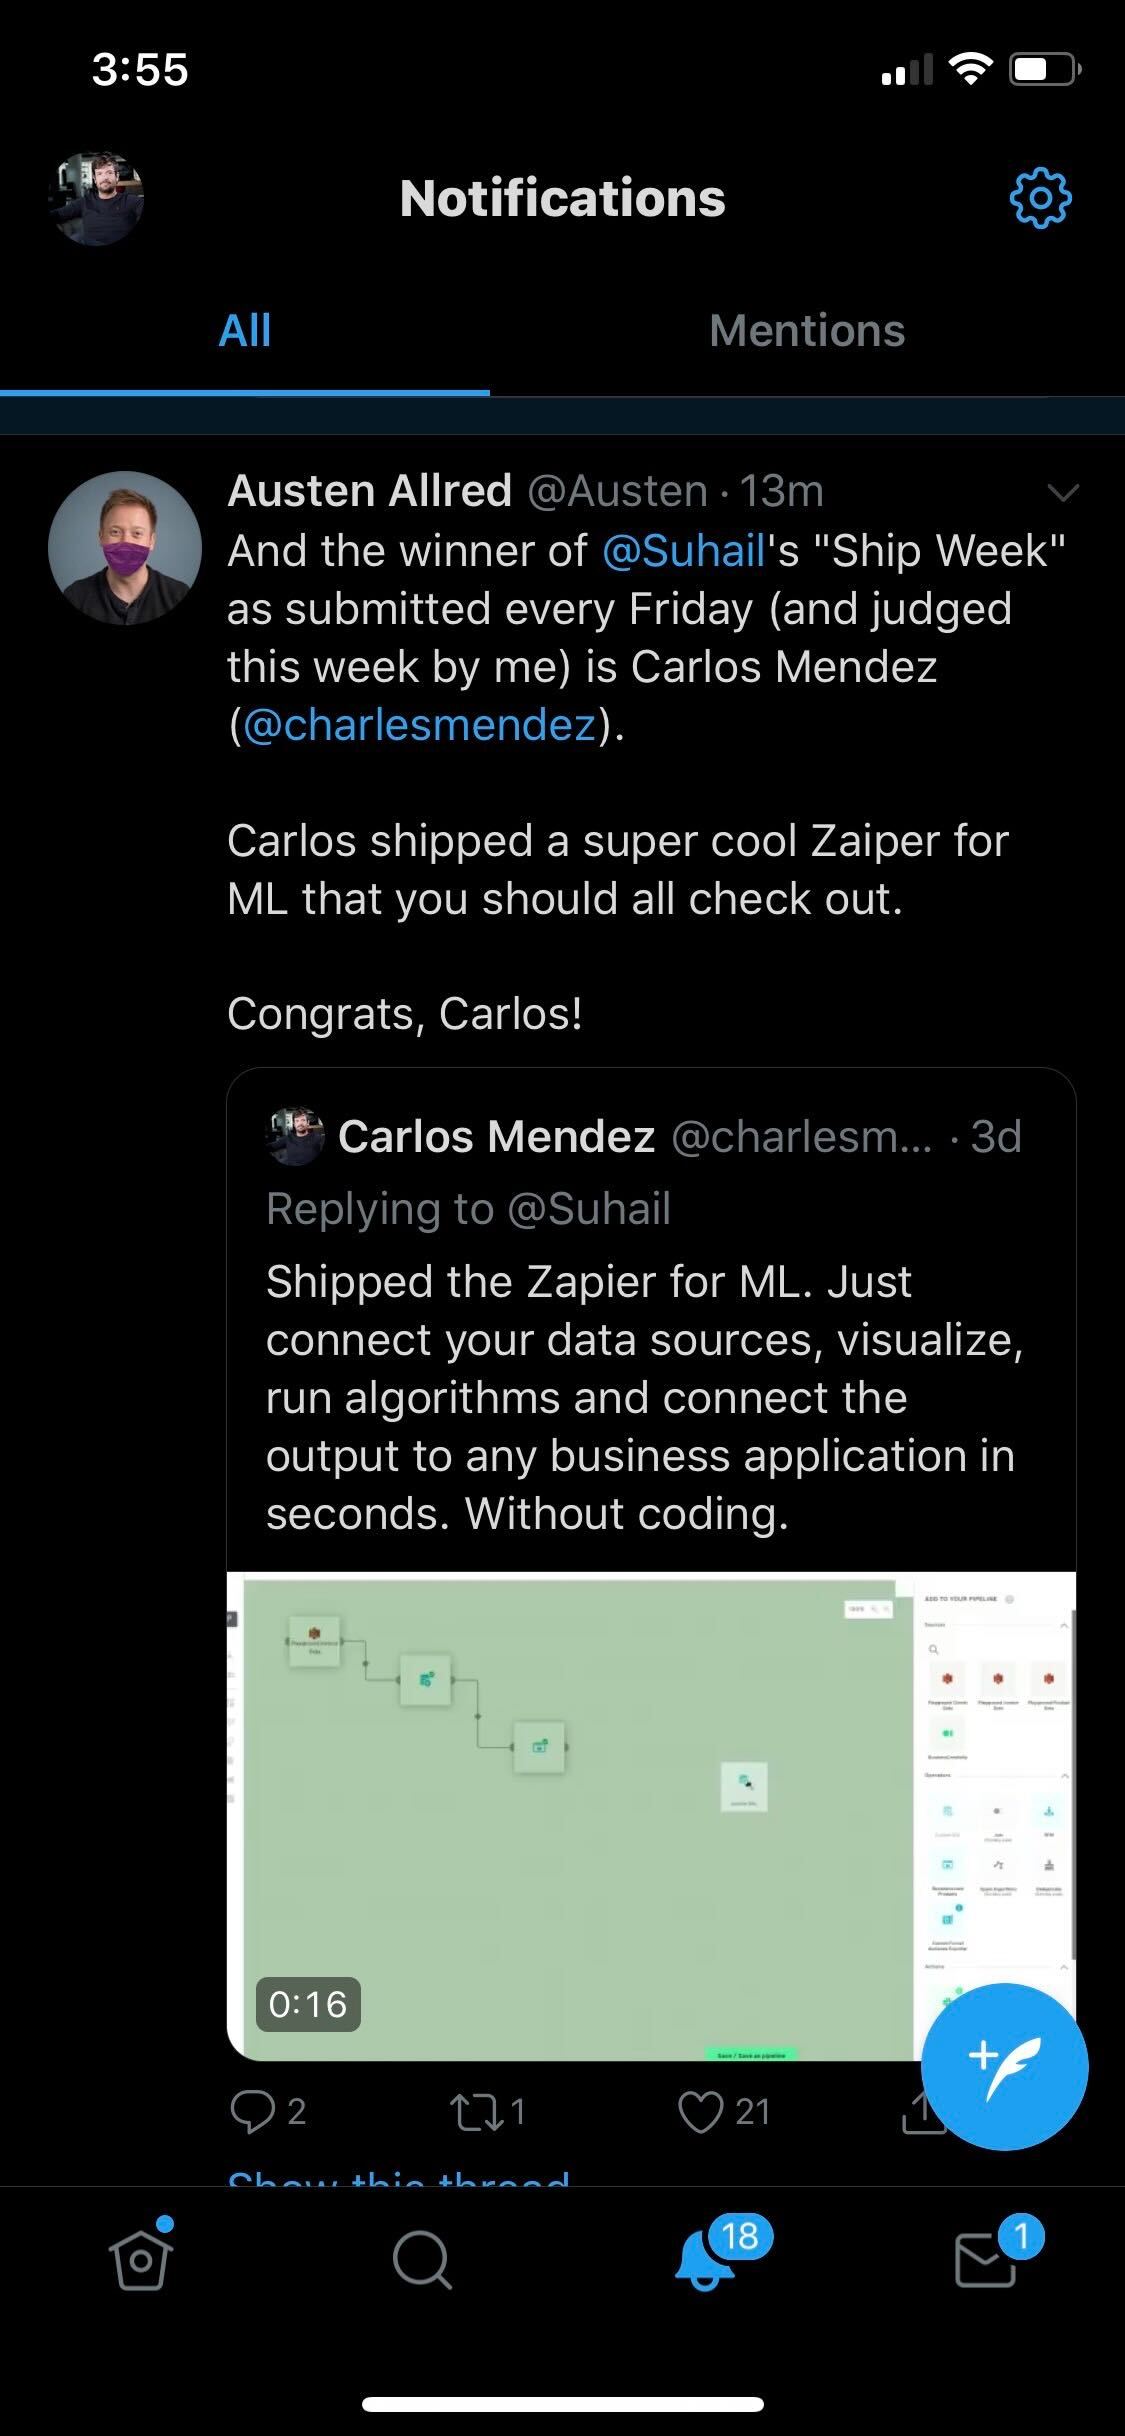Open the Home feed icon
This screenshot has height=2436, width=1125.
(140, 2258)
